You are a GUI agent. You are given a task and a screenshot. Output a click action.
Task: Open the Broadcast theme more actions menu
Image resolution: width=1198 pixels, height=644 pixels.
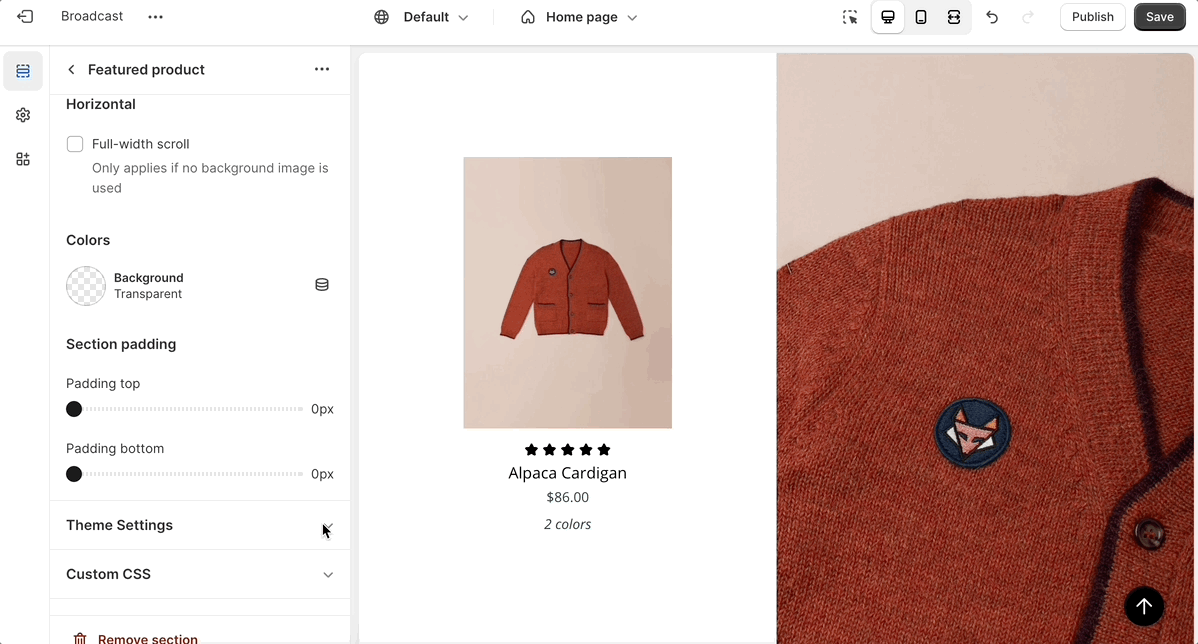pos(155,17)
